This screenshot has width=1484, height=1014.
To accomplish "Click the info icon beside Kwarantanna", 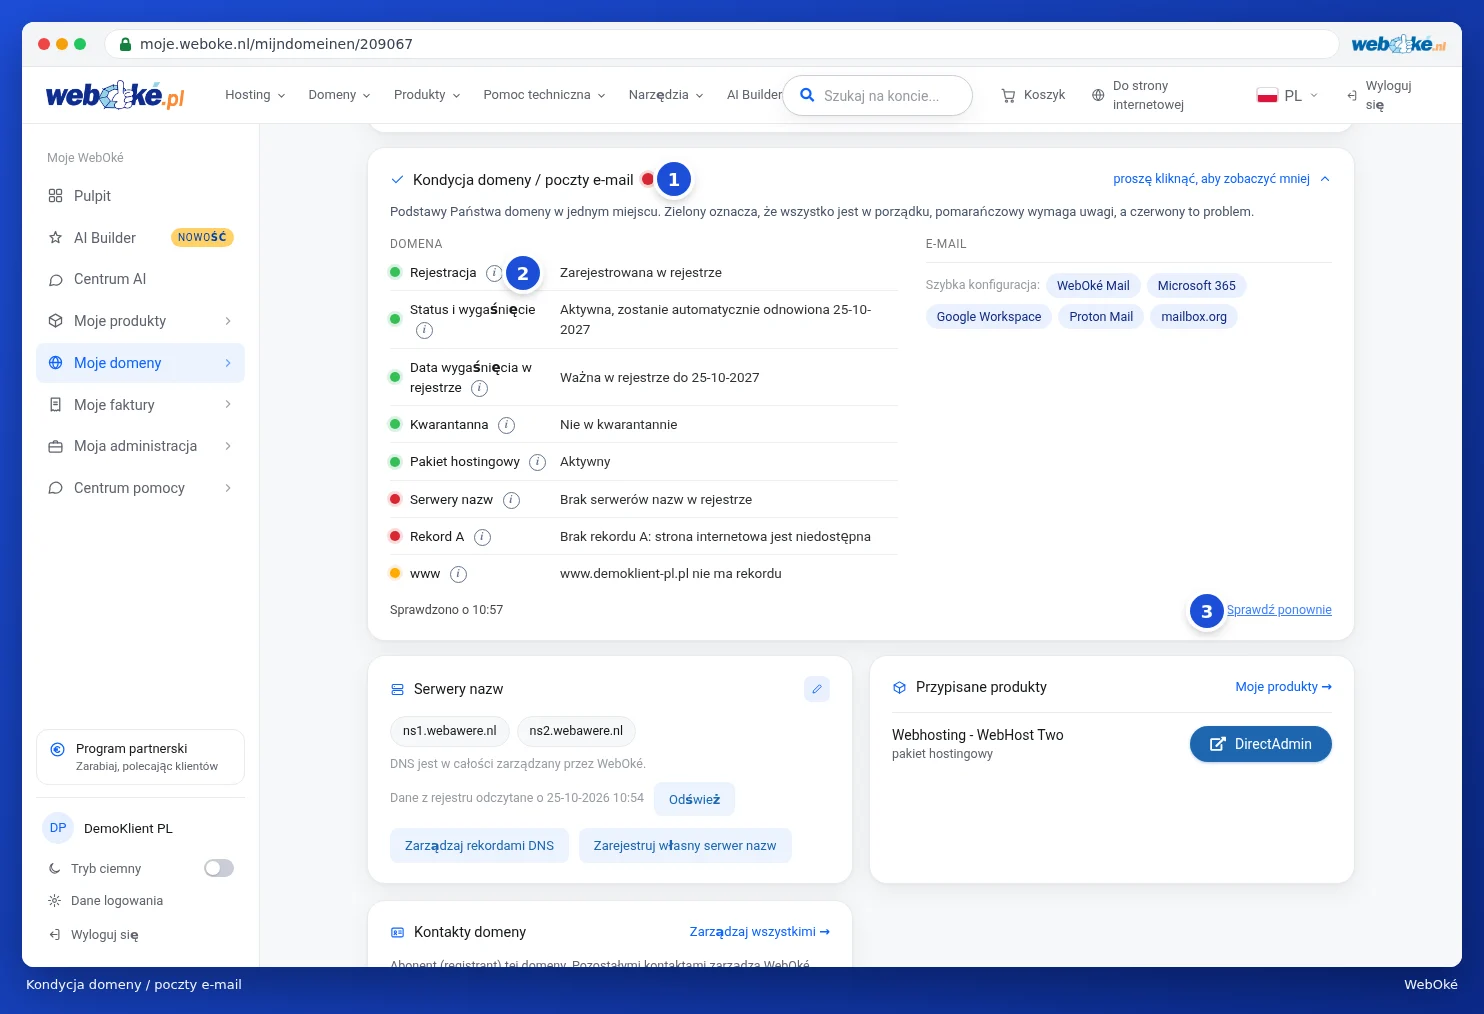I will point(506,425).
